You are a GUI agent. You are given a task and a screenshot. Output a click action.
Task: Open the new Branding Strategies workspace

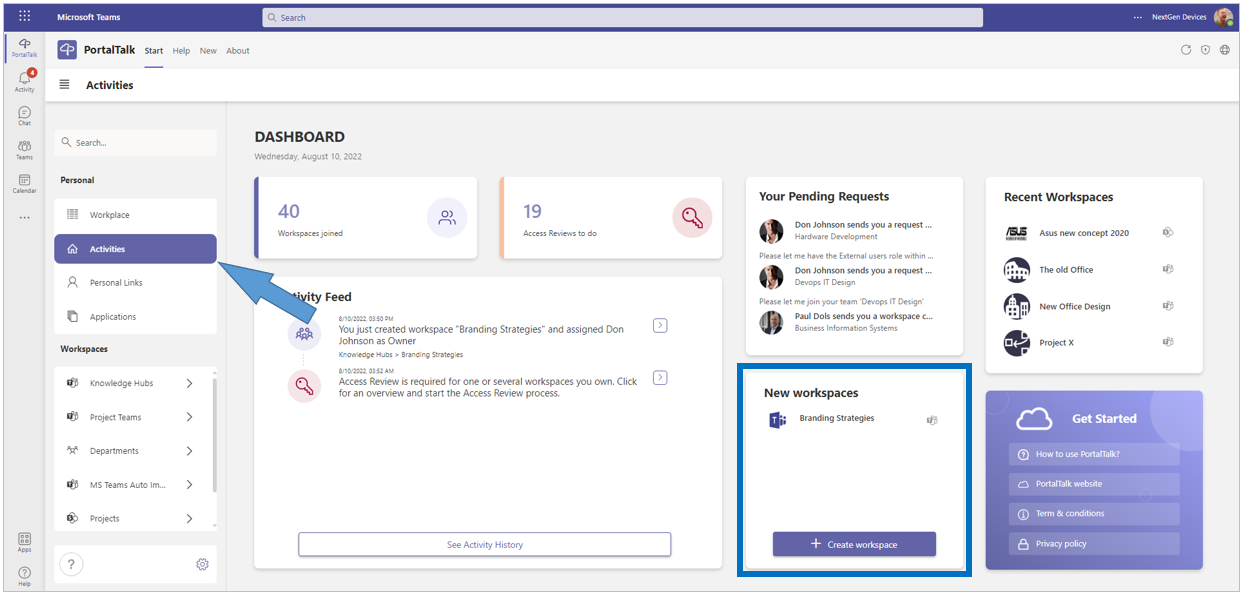(837, 418)
